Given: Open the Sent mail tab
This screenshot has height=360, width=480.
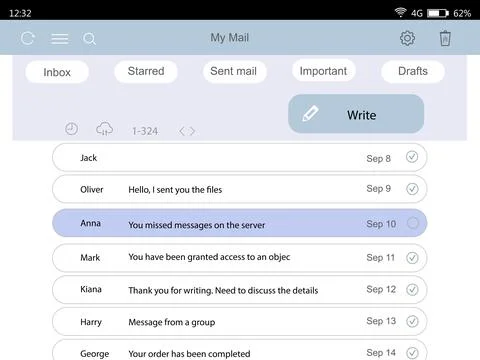Looking at the screenshot, I should [x=234, y=71].
